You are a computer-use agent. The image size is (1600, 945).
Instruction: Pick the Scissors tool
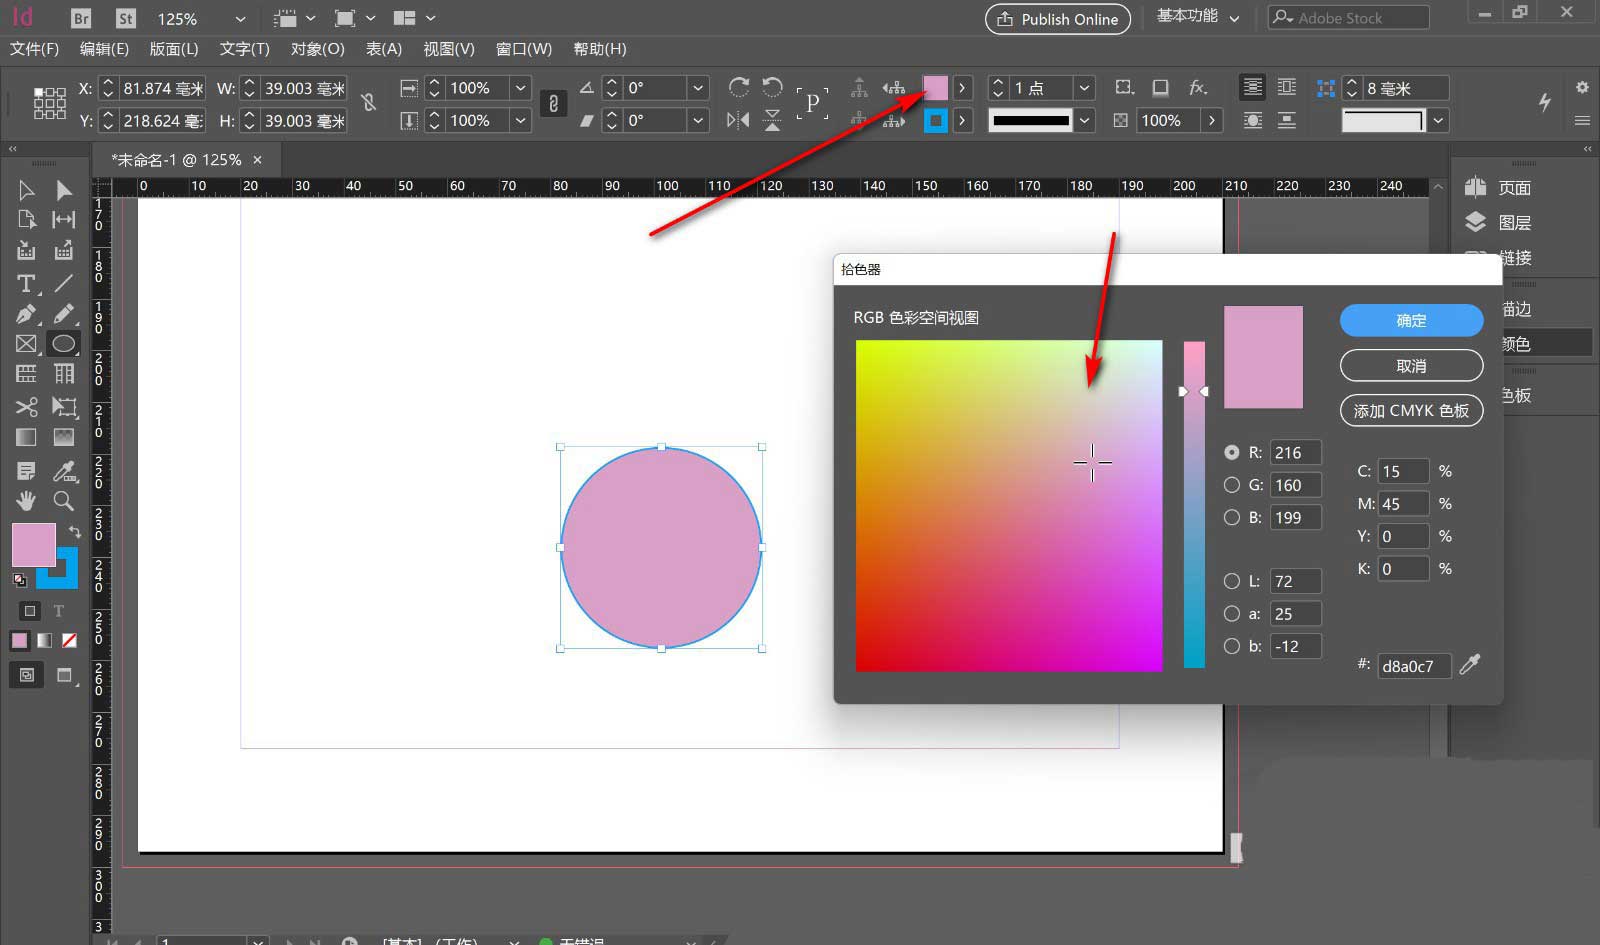pyautogui.click(x=26, y=407)
